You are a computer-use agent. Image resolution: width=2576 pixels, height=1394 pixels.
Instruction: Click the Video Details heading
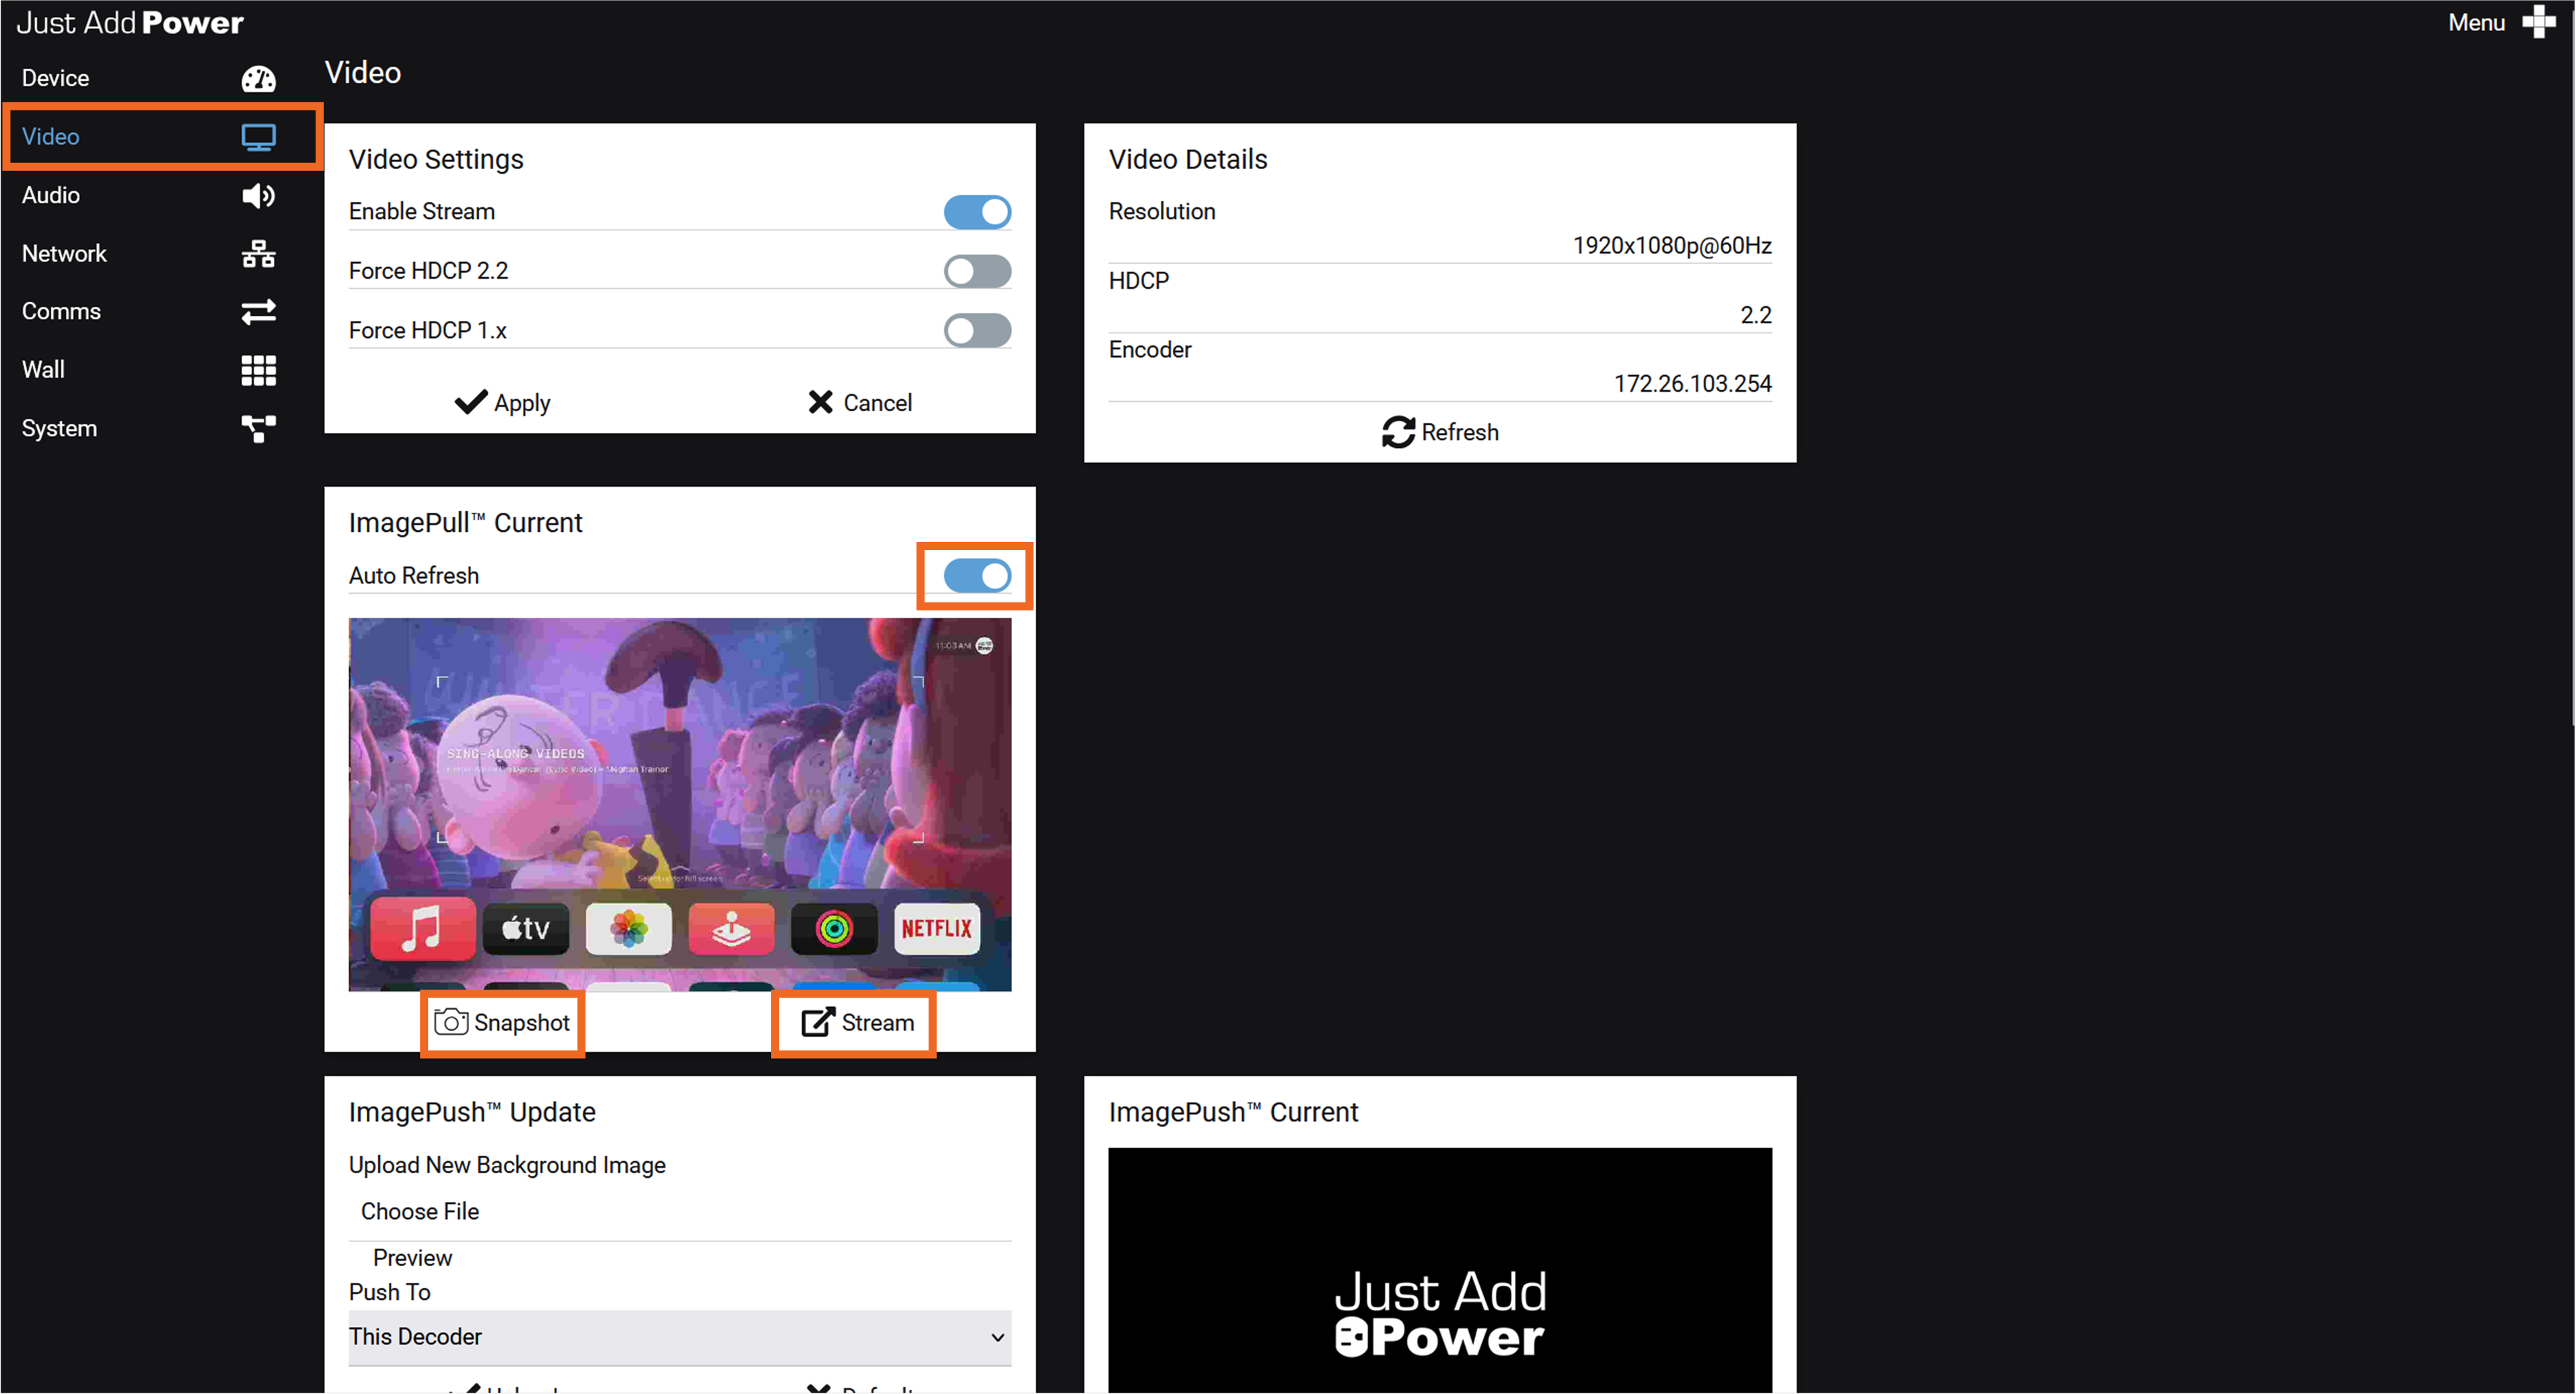[x=1188, y=159]
